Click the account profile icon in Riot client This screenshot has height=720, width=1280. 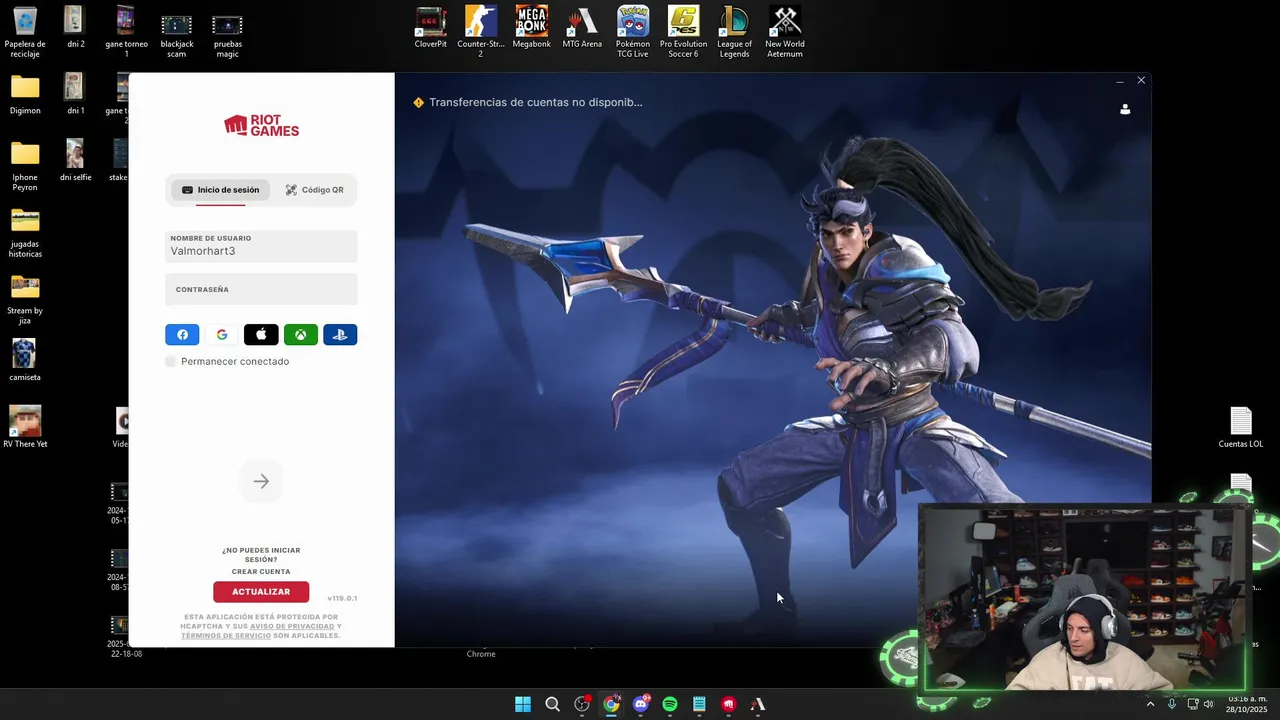click(x=1125, y=109)
